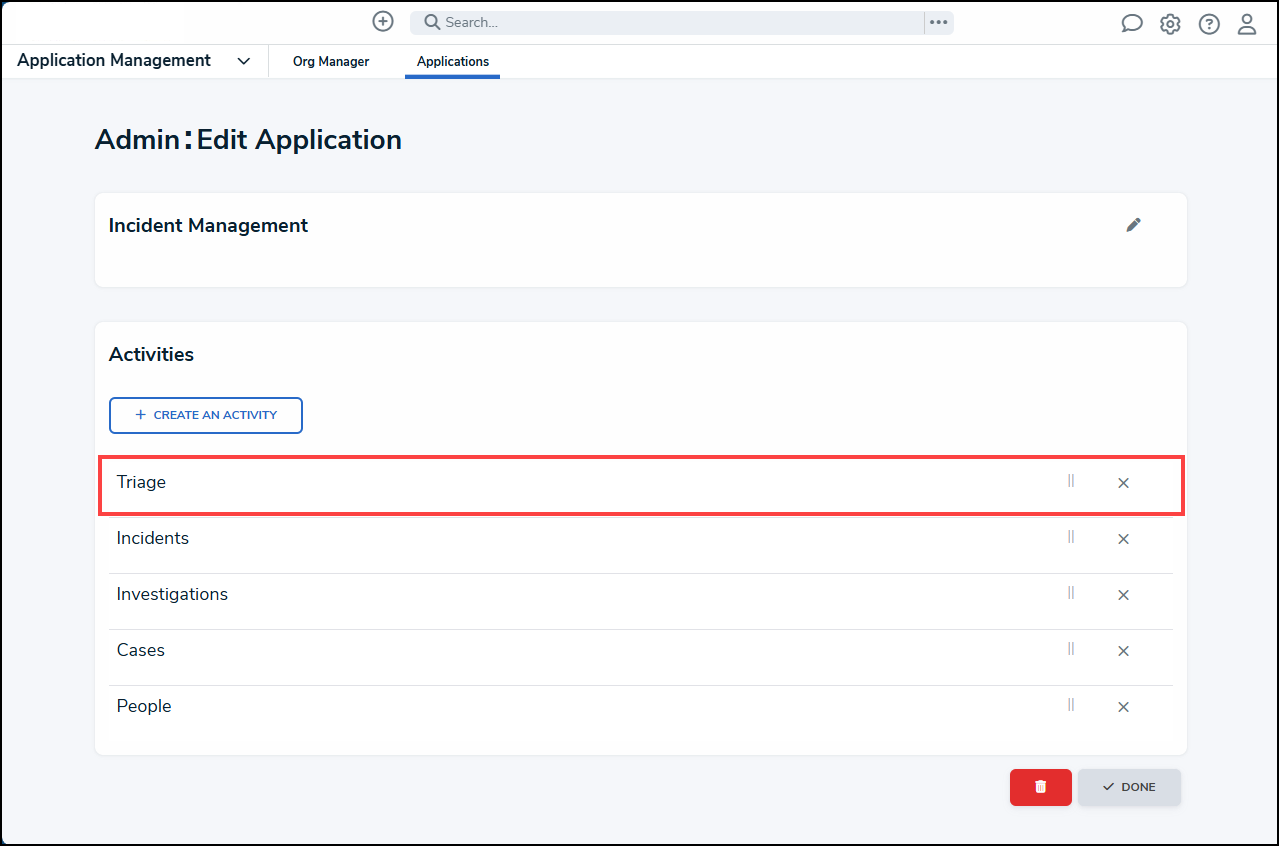Image resolution: width=1279 pixels, height=846 pixels.
Task: Click the drag handle on the Investigations row
Action: 1071,593
